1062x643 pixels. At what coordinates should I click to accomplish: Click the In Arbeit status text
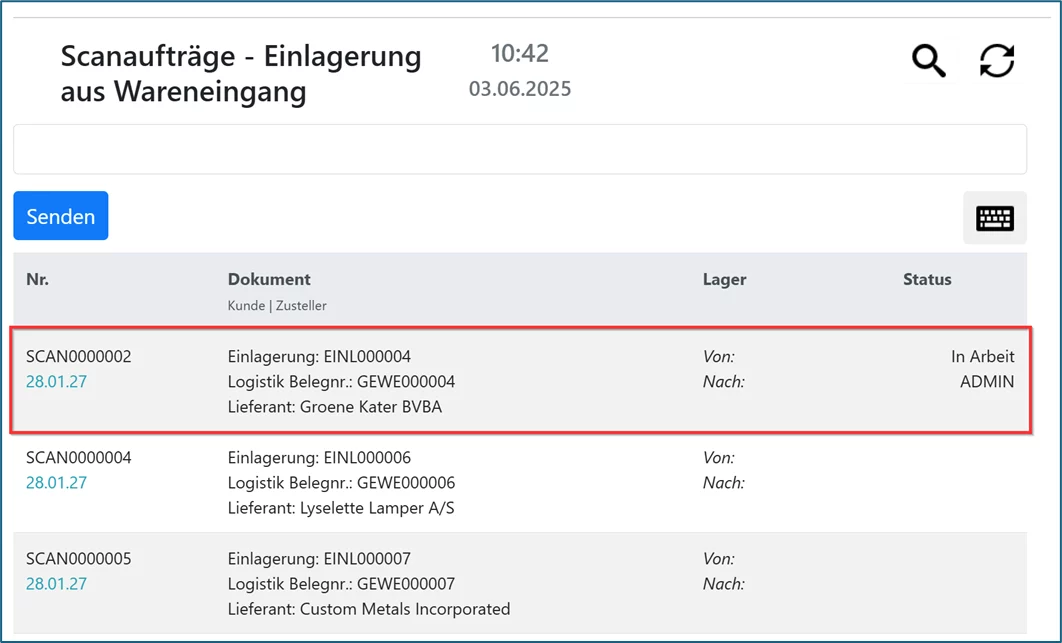pos(982,357)
